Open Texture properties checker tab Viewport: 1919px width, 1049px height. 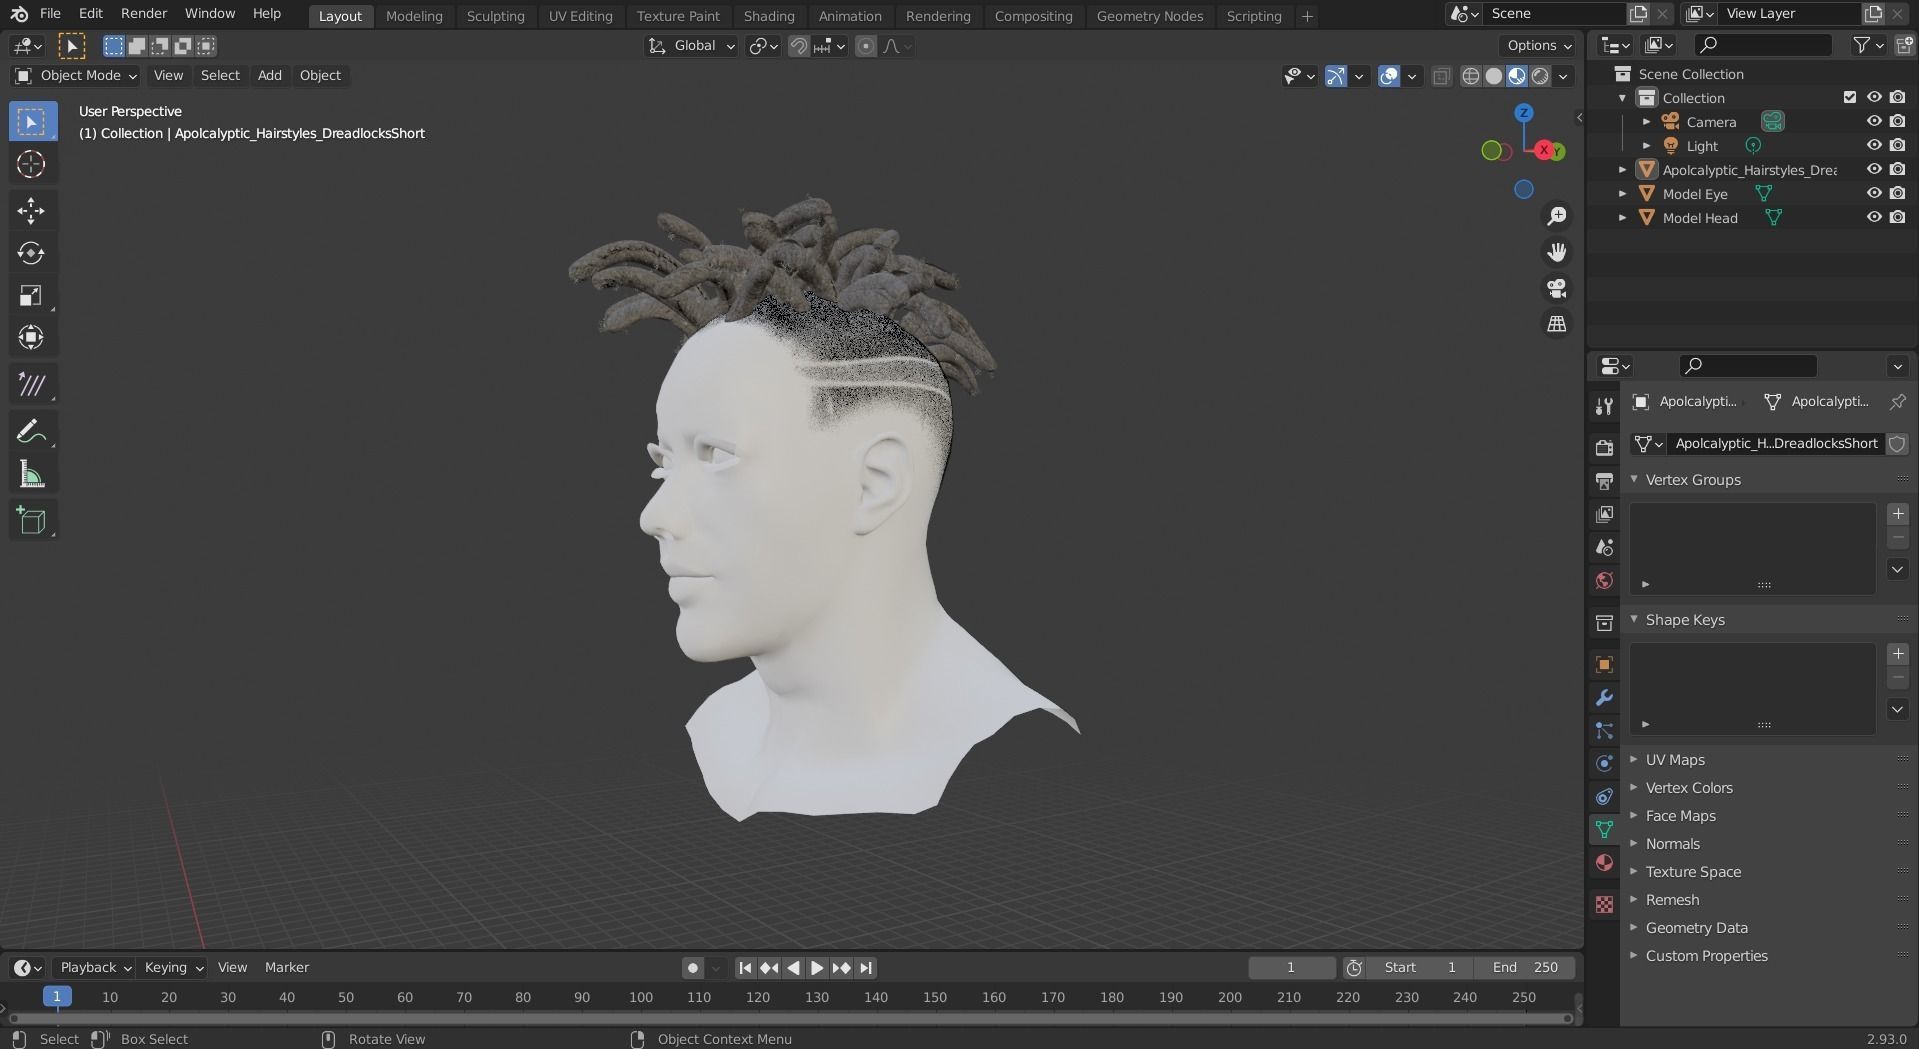coord(1604,904)
